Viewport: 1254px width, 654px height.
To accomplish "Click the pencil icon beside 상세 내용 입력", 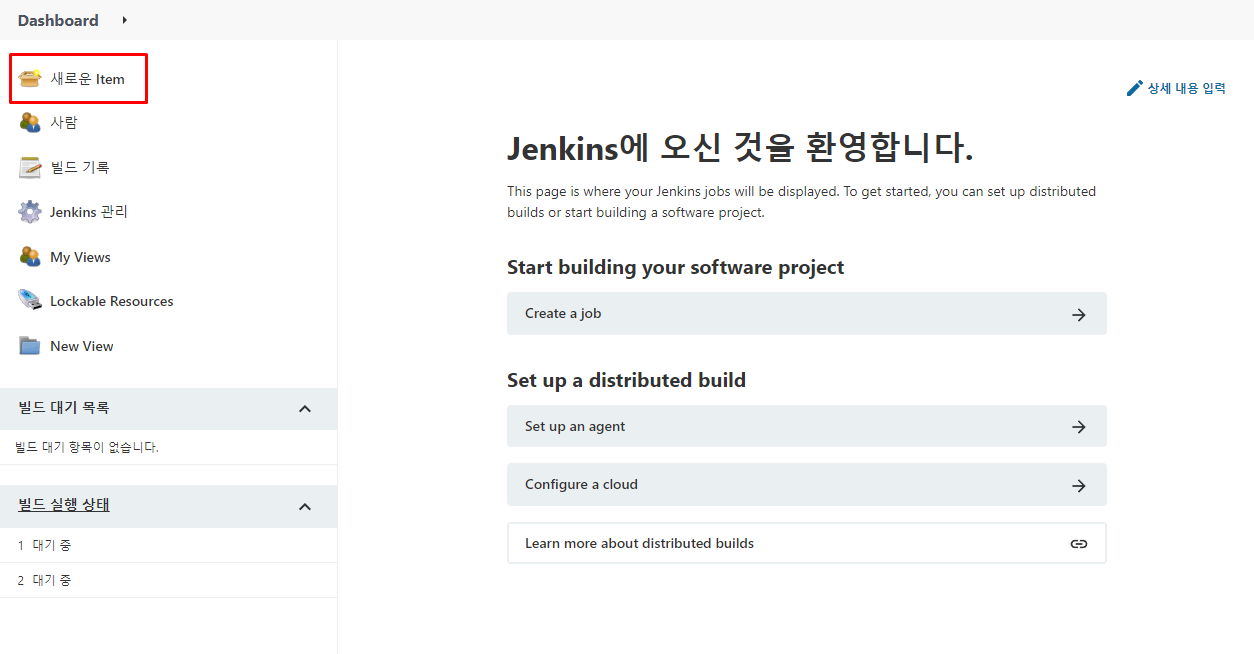I will [1134, 88].
